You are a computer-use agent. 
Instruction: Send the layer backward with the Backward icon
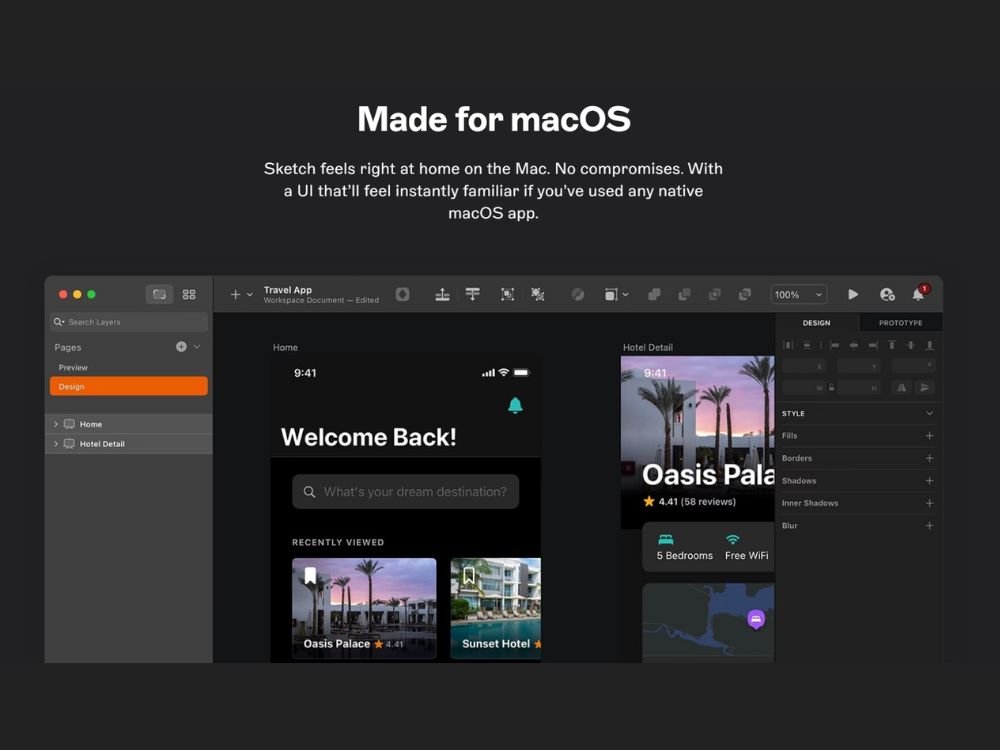pos(473,294)
